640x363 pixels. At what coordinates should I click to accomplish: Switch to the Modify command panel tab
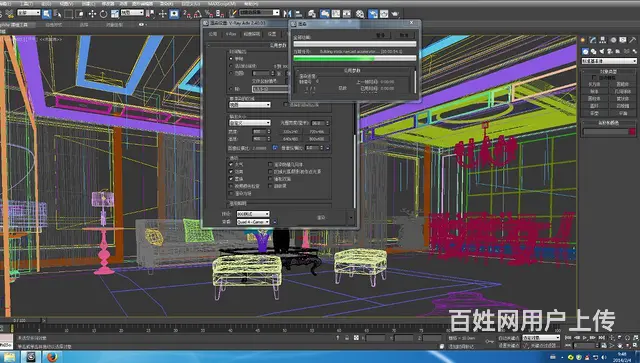[593, 40]
